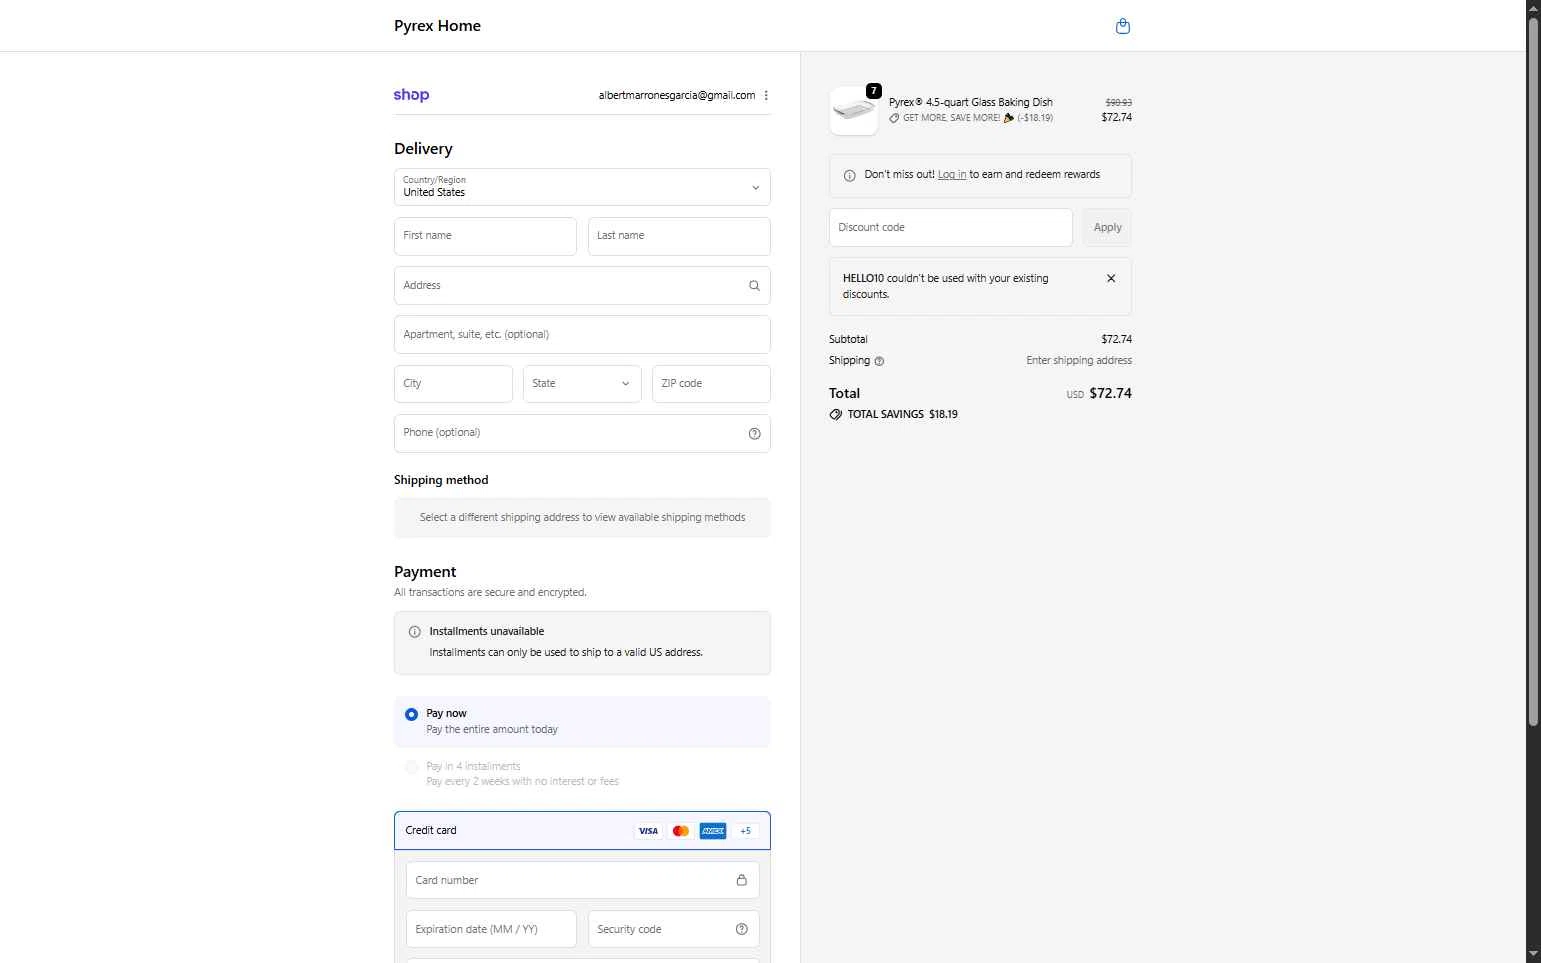Viewport: 1541px width, 963px height.
Task: Go to Pyrex Home store title
Action: (437, 26)
